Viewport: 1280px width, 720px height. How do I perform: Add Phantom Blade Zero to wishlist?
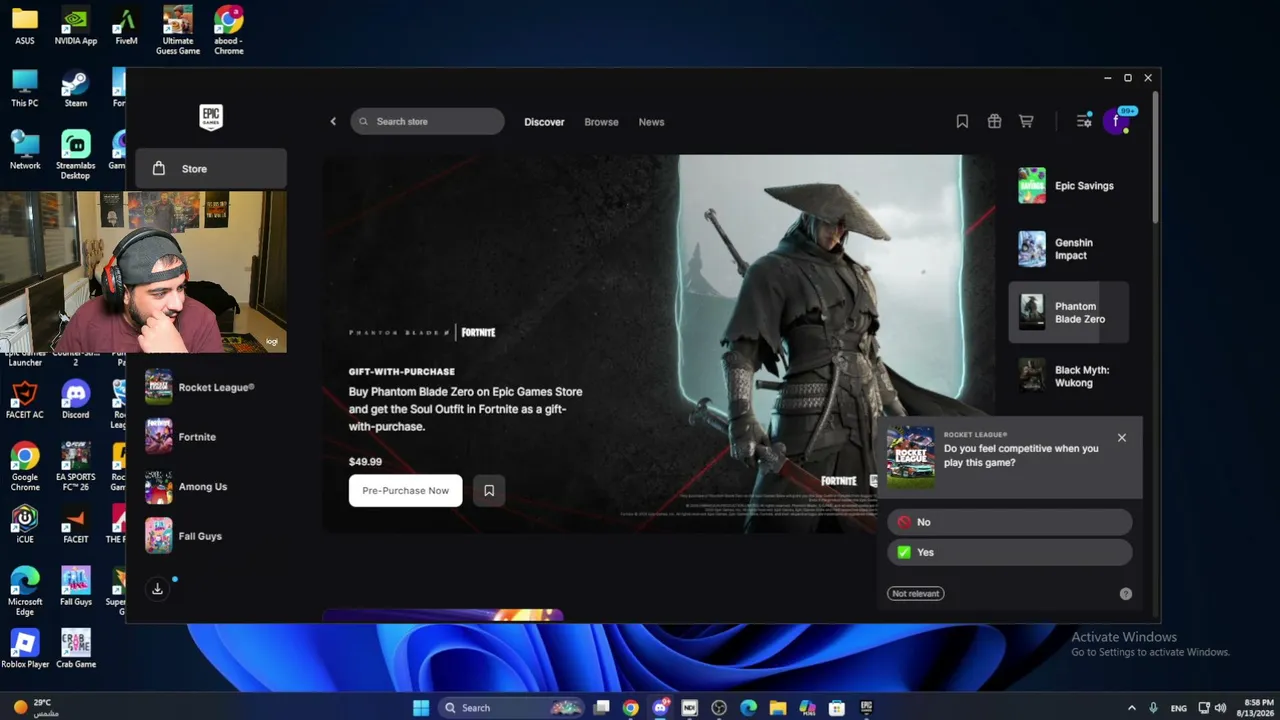tap(489, 490)
